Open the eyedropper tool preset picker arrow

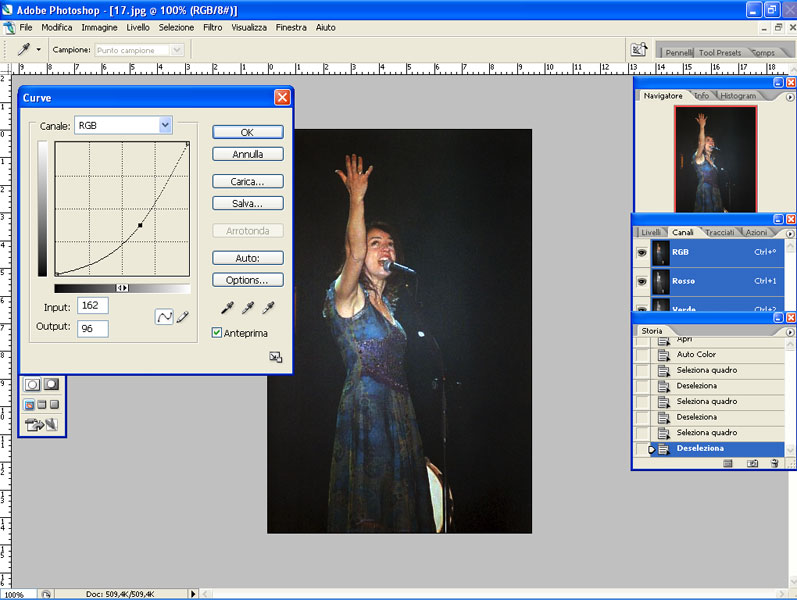pos(39,49)
